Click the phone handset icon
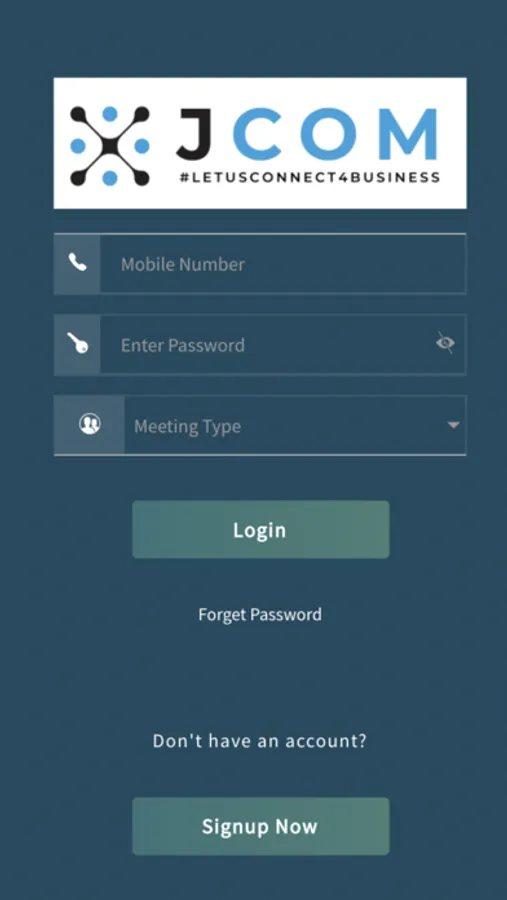507x900 pixels. pyautogui.click(x=78, y=263)
